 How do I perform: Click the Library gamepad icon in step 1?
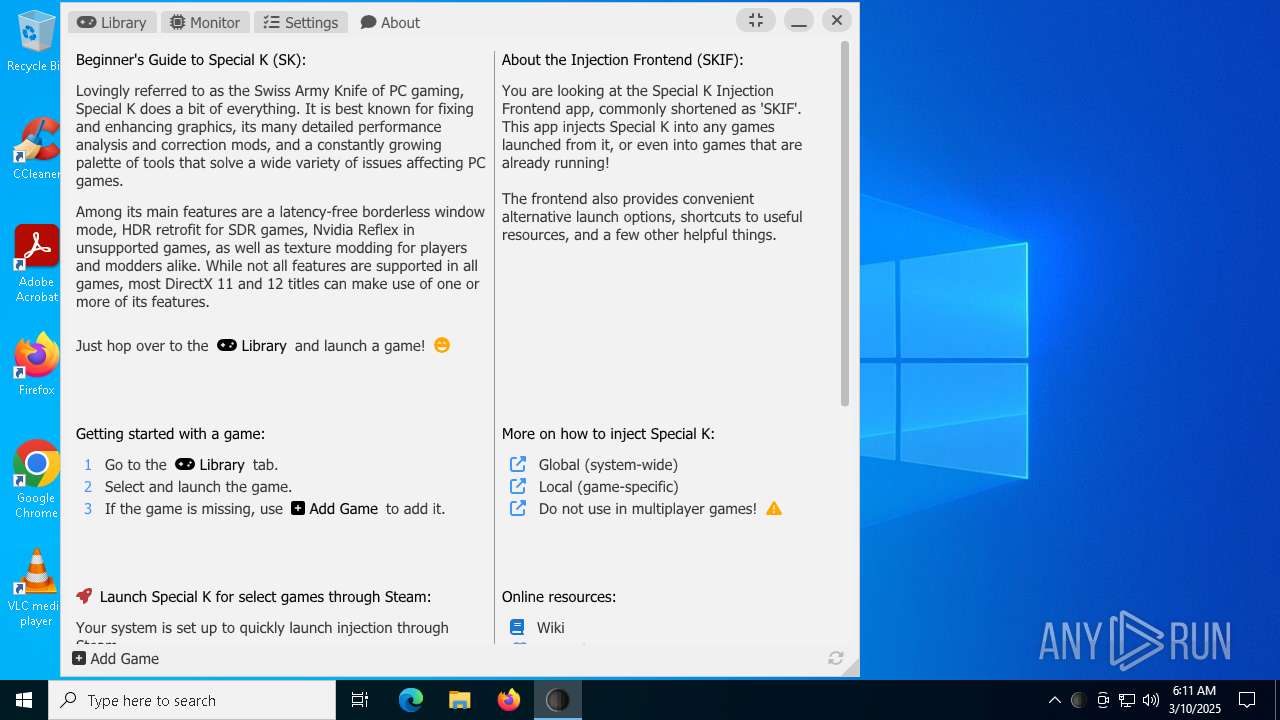(185, 464)
